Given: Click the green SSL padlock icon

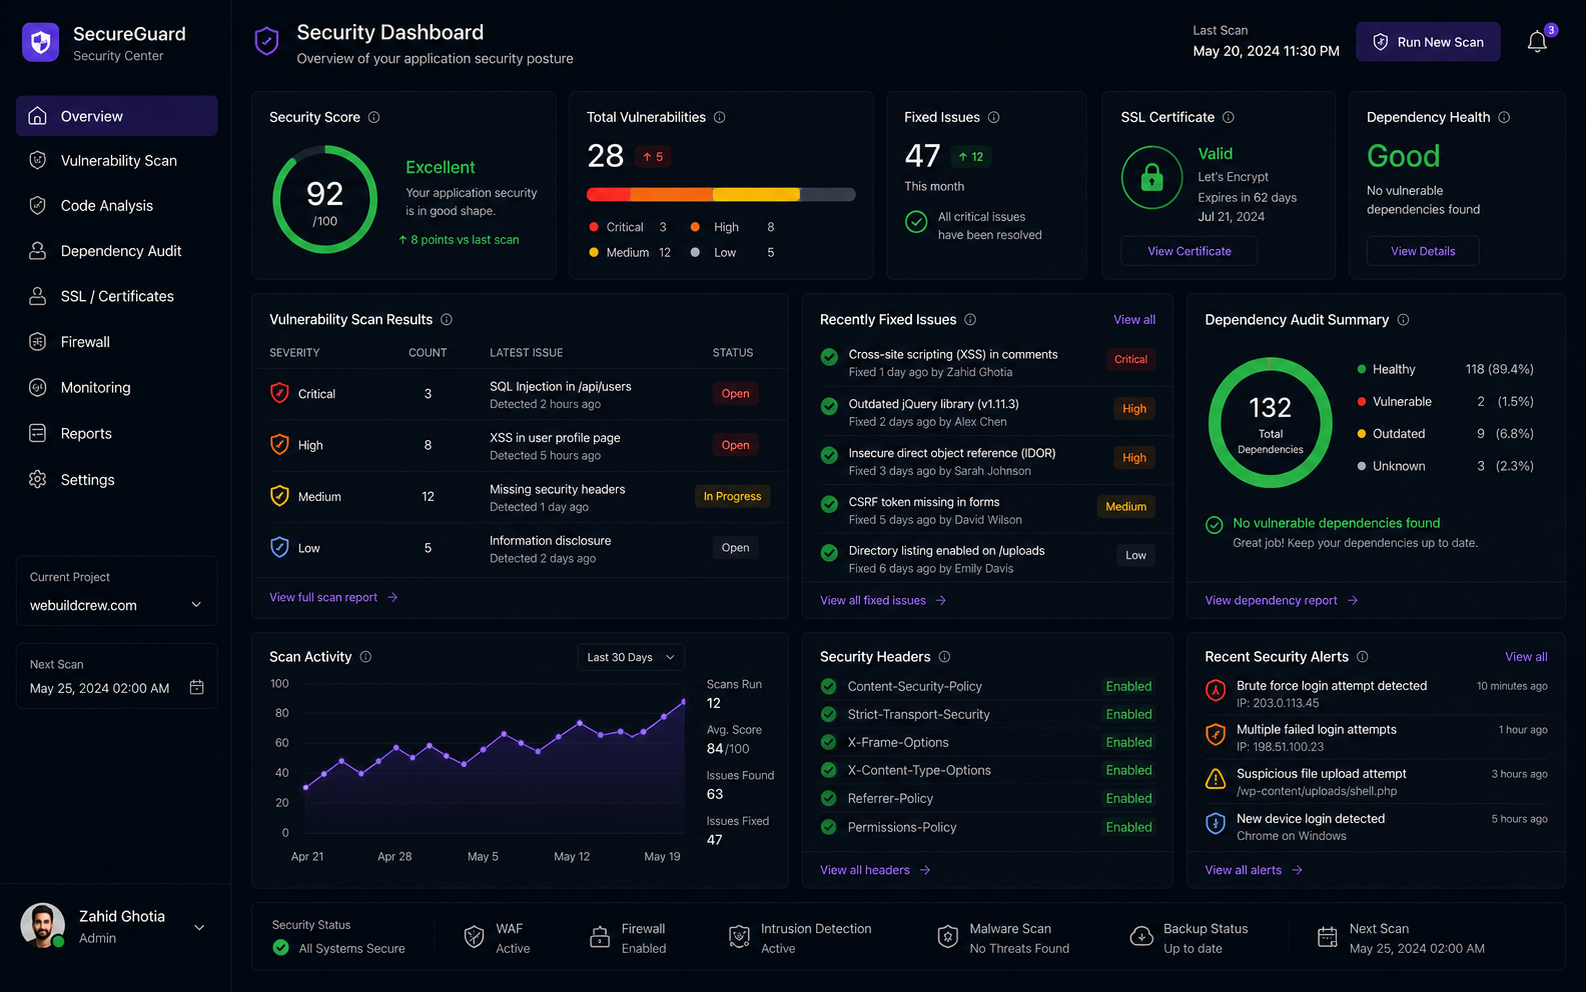Looking at the screenshot, I should [x=1152, y=178].
